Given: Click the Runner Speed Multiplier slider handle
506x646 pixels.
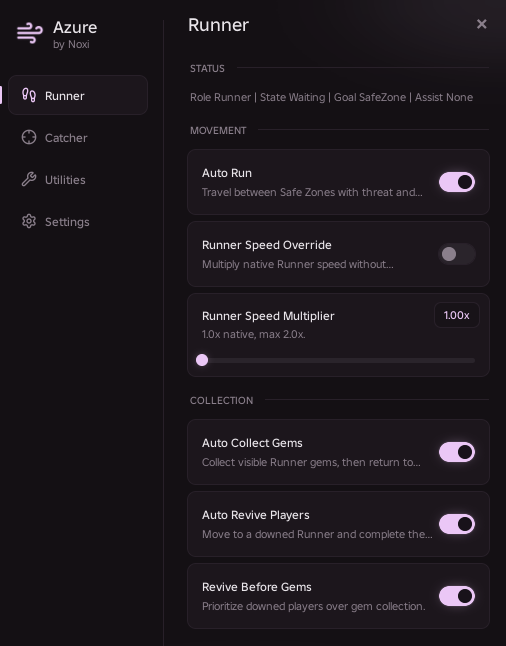Looking at the screenshot, I should [202, 360].
